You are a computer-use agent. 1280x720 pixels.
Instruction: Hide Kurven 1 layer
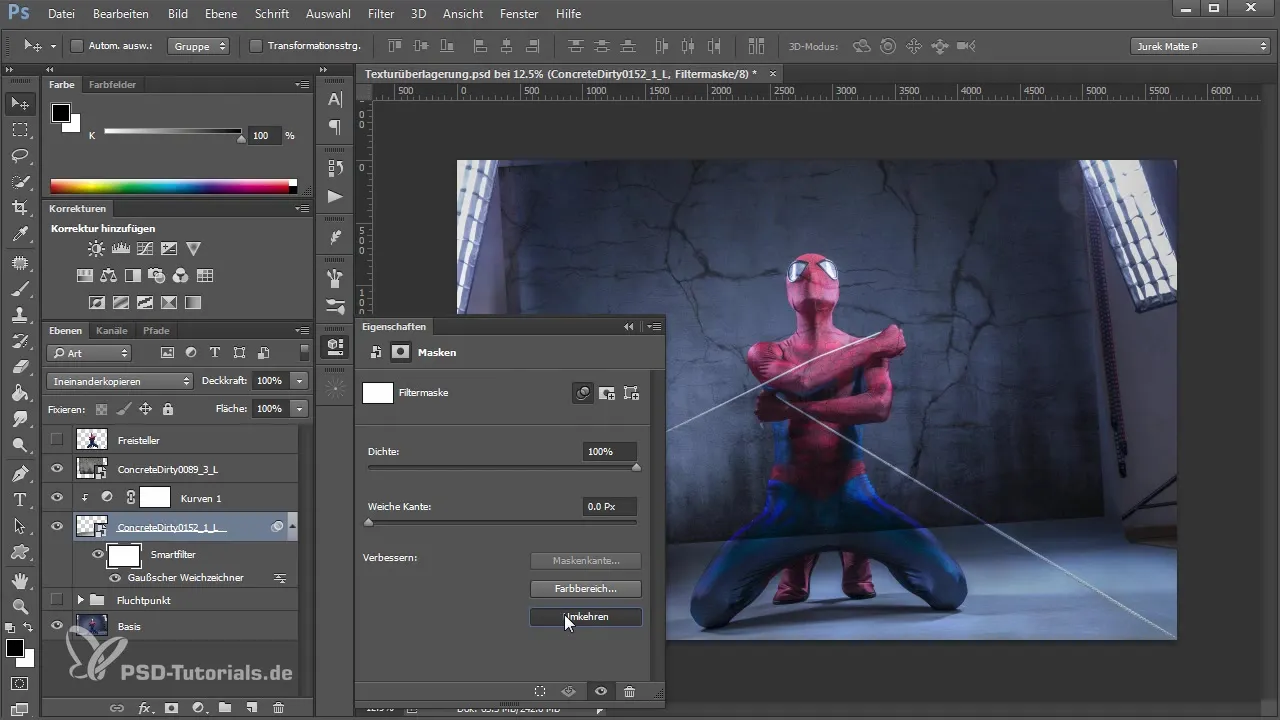tap(56, 497)
